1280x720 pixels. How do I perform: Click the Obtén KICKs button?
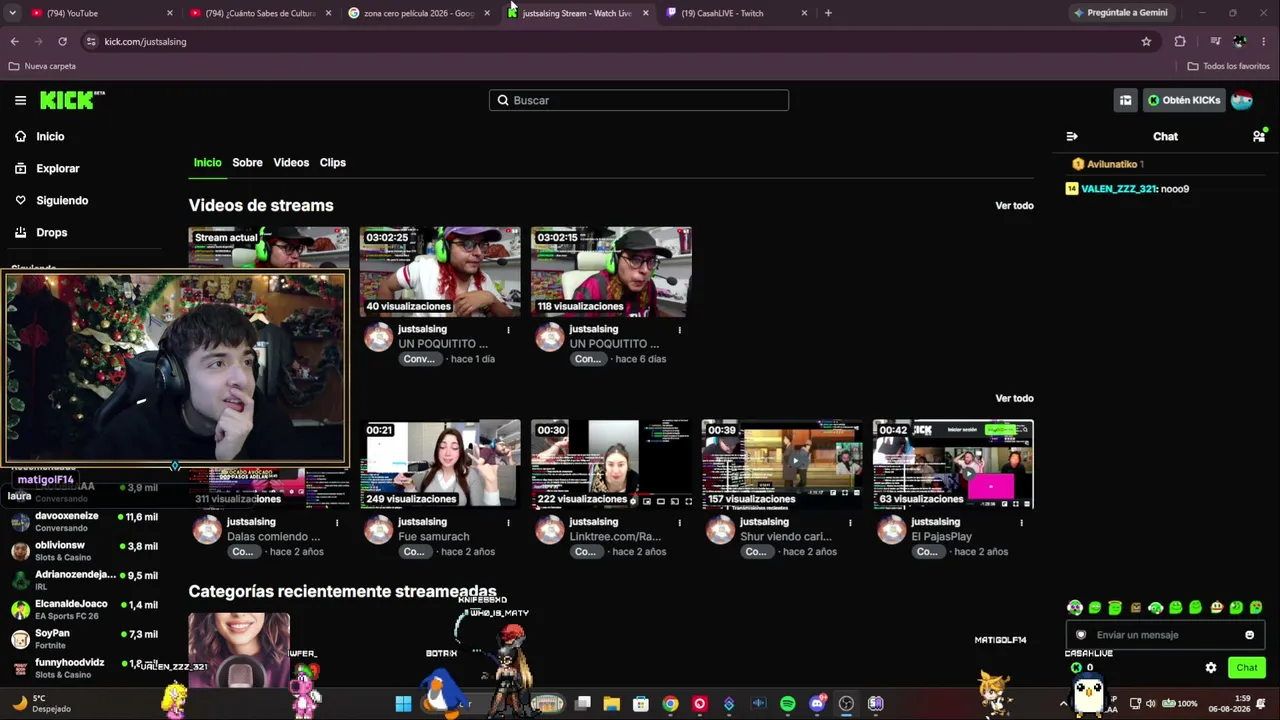pos(1184,100)
